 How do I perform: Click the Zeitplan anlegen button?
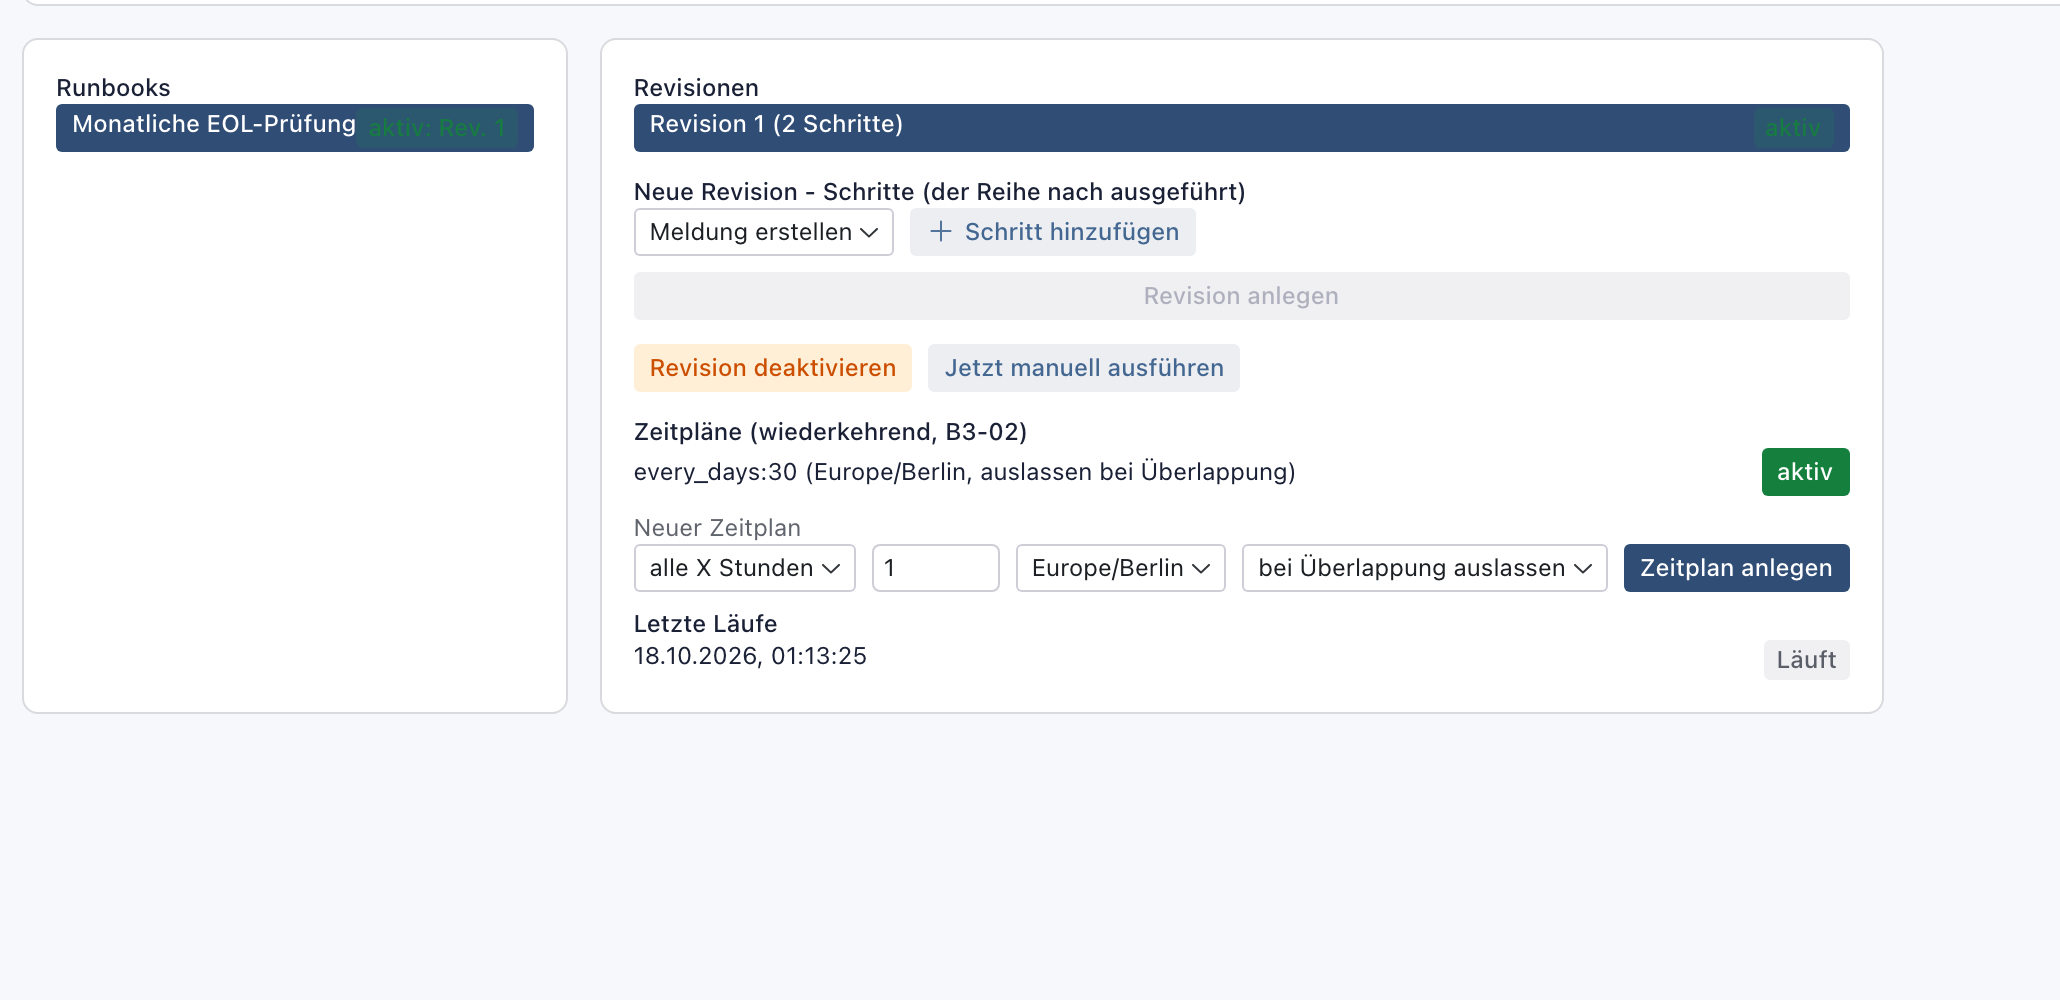[1736, 568]
